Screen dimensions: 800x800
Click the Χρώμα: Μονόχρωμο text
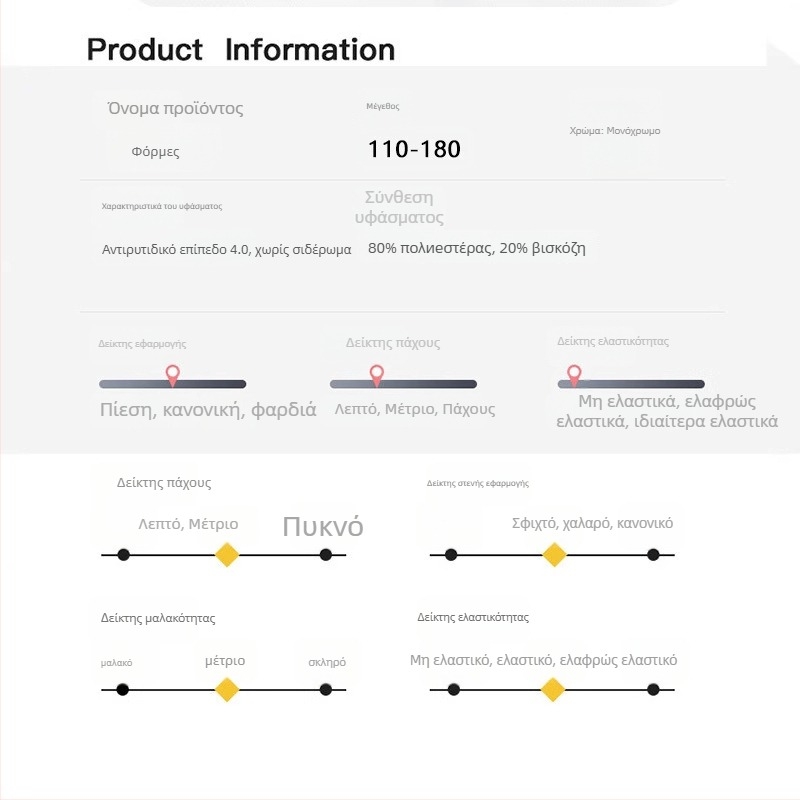tap(614, 131)
